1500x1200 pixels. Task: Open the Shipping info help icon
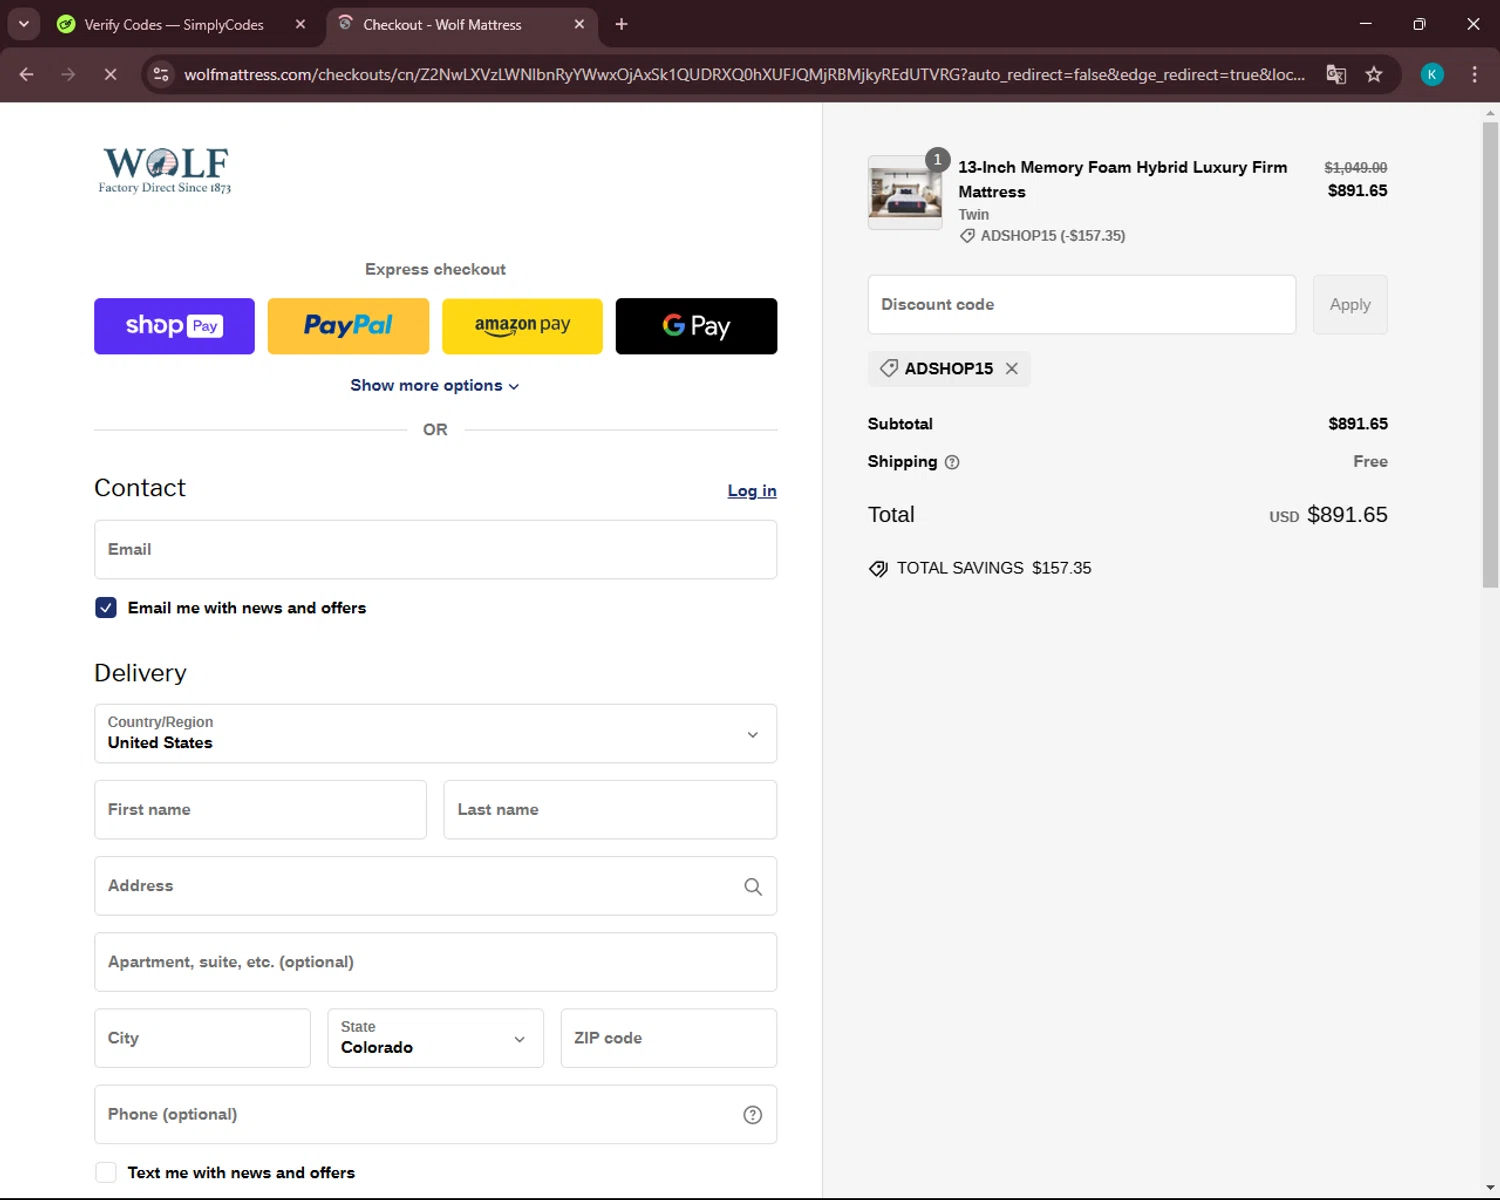click(x=952, y=462)
